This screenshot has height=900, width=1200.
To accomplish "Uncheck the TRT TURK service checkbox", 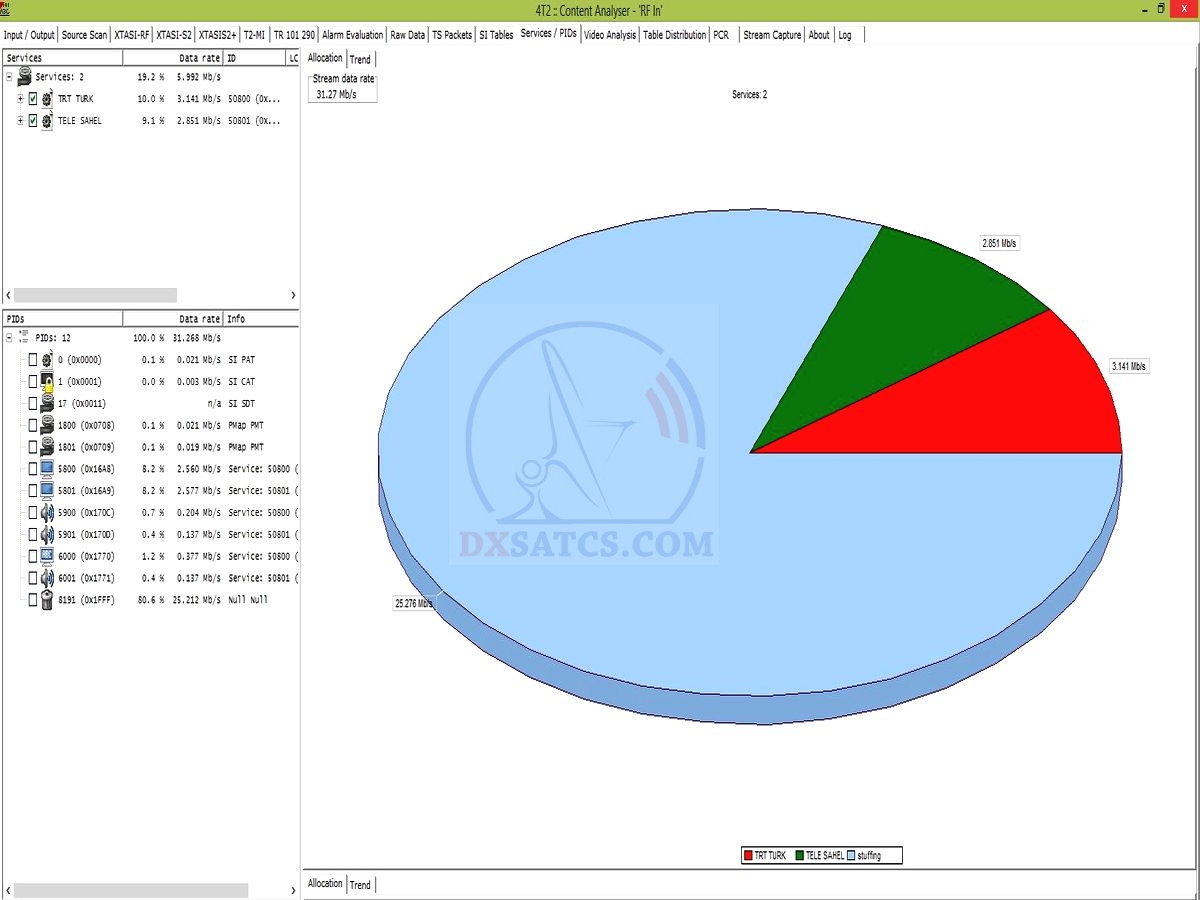I will [33, 99].
